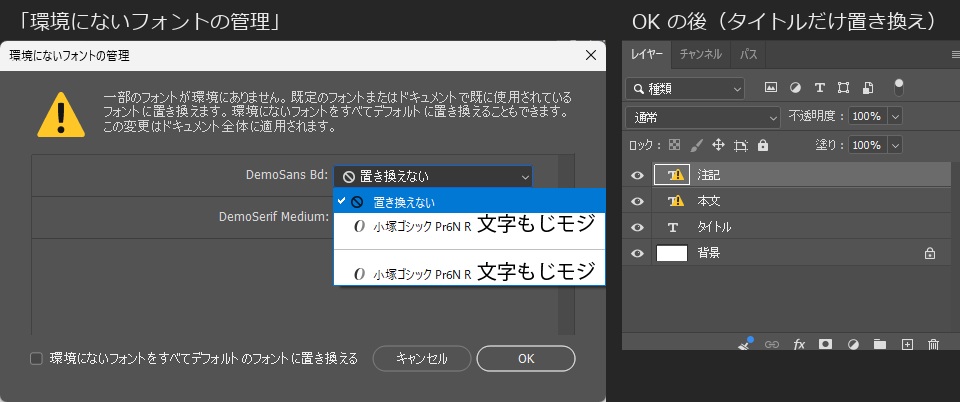Image resolution: width=960 pixels, height=402 pixels.
Task: Select the 背景 layer name
Action: point(708,253)
